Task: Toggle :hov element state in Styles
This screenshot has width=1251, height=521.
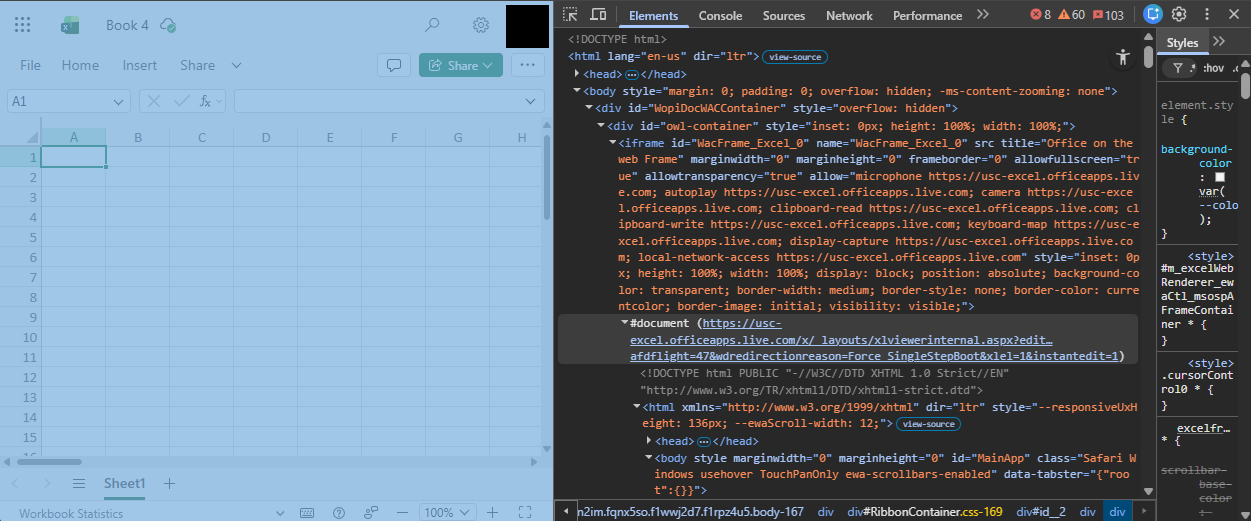Action: coord(1212,68)
